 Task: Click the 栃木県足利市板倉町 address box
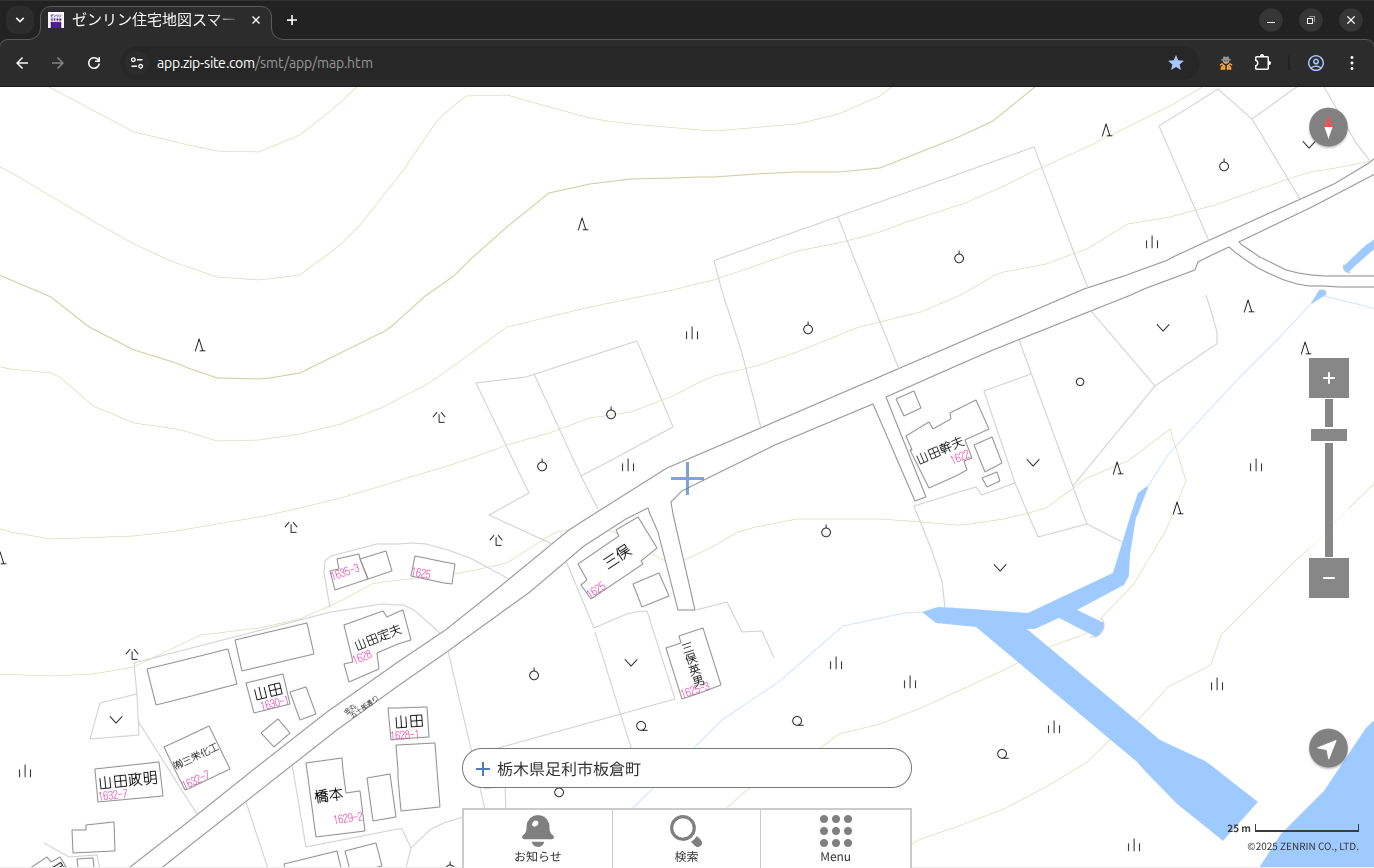click(x=686, y=769)
